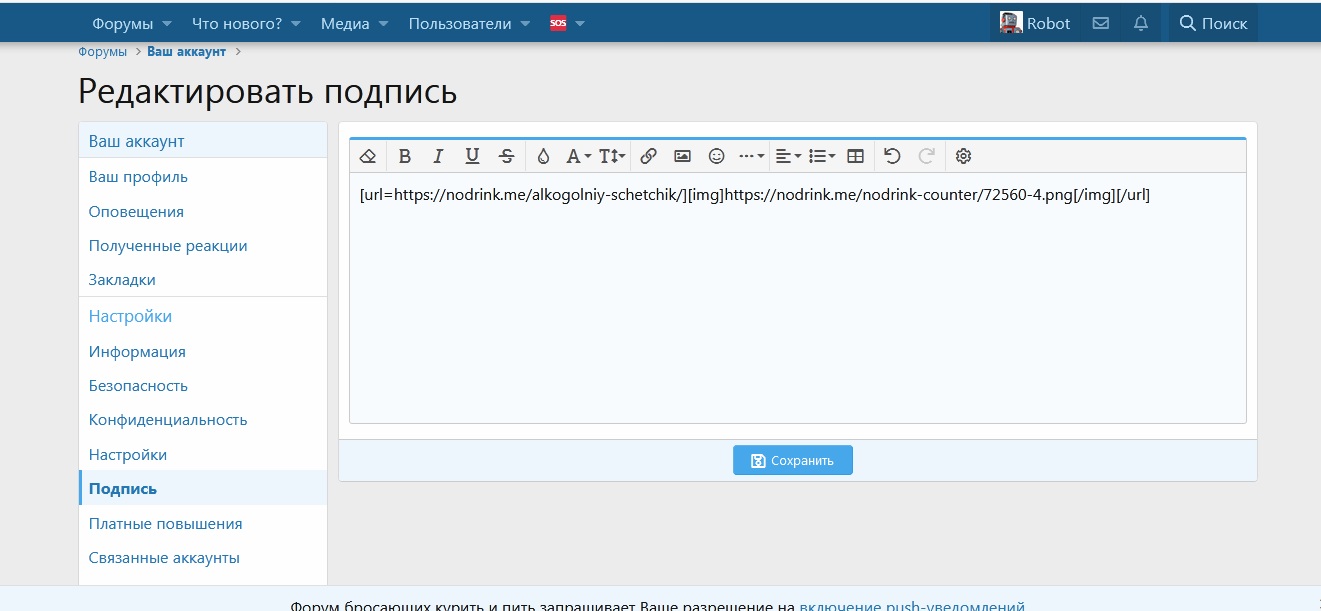Expand the Форумы dropdown arrow
Viewport: 1321px width, 611px height.
(x=166, y=23)
